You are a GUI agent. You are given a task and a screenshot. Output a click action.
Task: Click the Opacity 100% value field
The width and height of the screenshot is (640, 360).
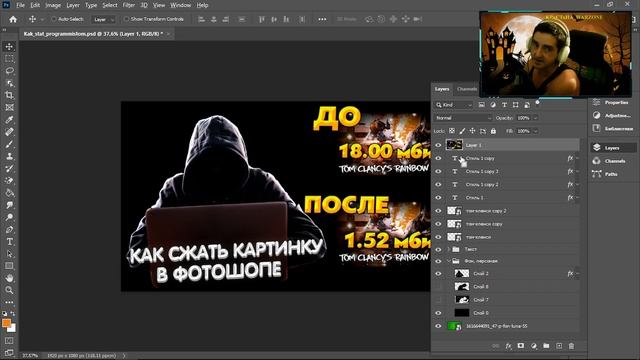pos(523,118)
